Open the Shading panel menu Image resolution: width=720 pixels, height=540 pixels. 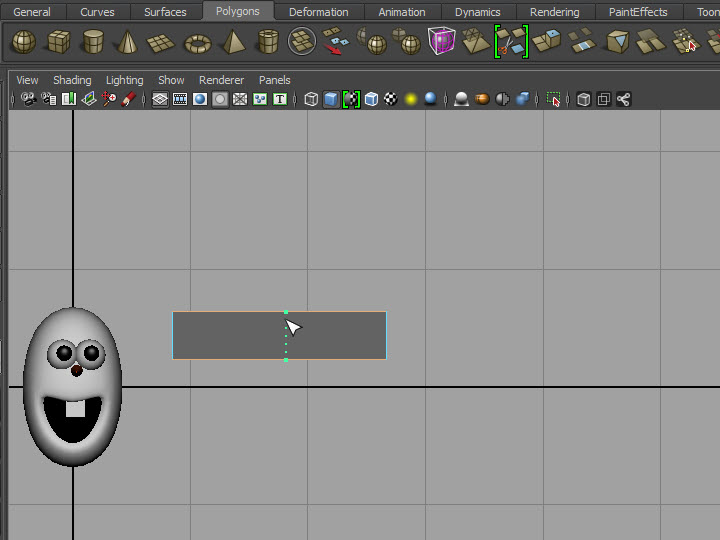72,80
